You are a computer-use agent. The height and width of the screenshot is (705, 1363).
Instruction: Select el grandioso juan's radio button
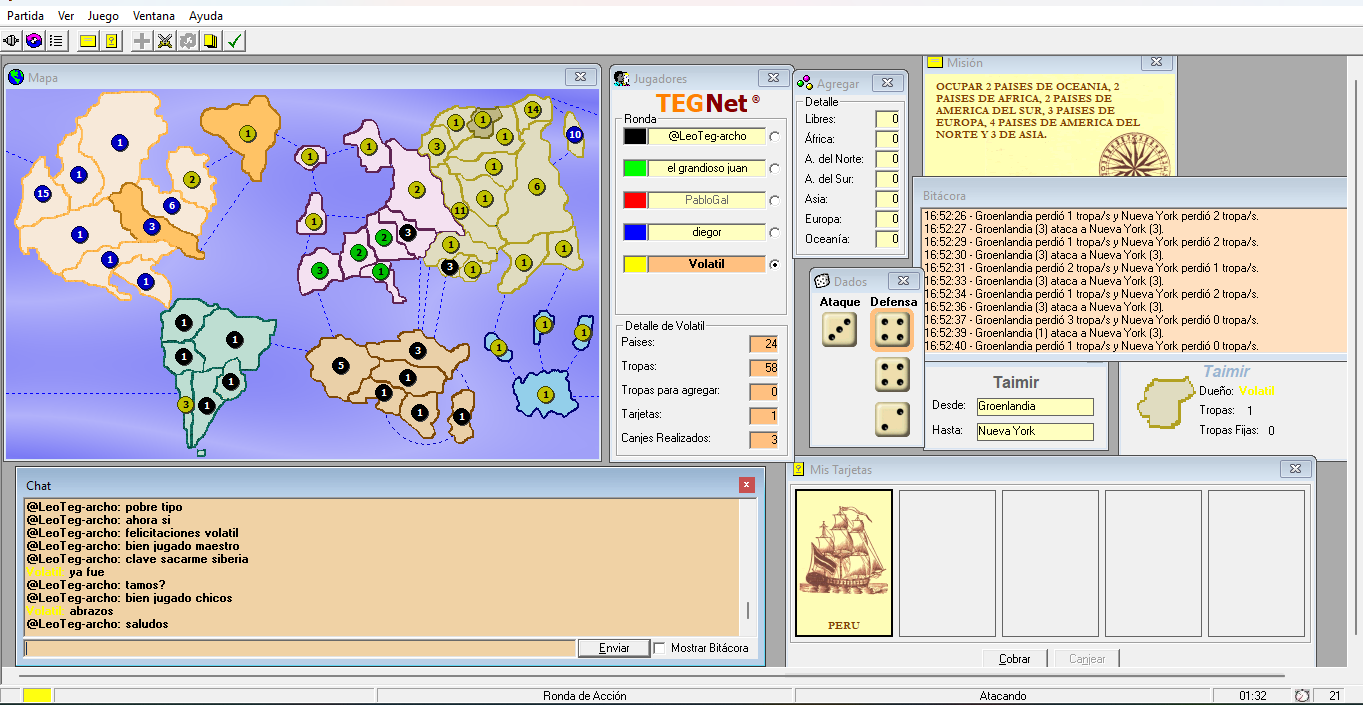(774, 169)
